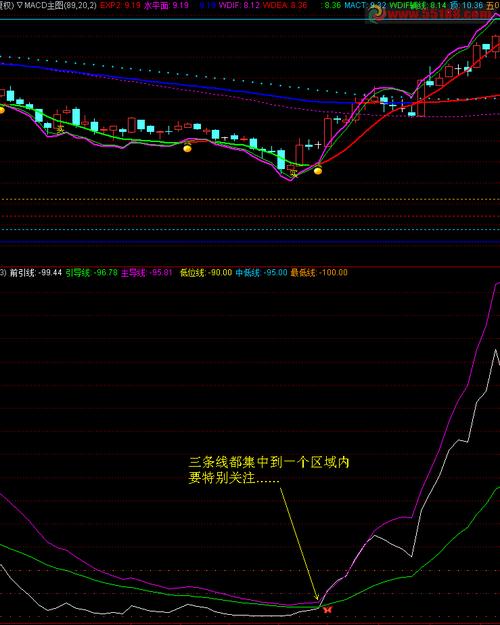Image resolution: width=500 pixels, height=625 pixels.
Task: Click the gold ball marker at left edge
Action: click(x=2, y=109)
